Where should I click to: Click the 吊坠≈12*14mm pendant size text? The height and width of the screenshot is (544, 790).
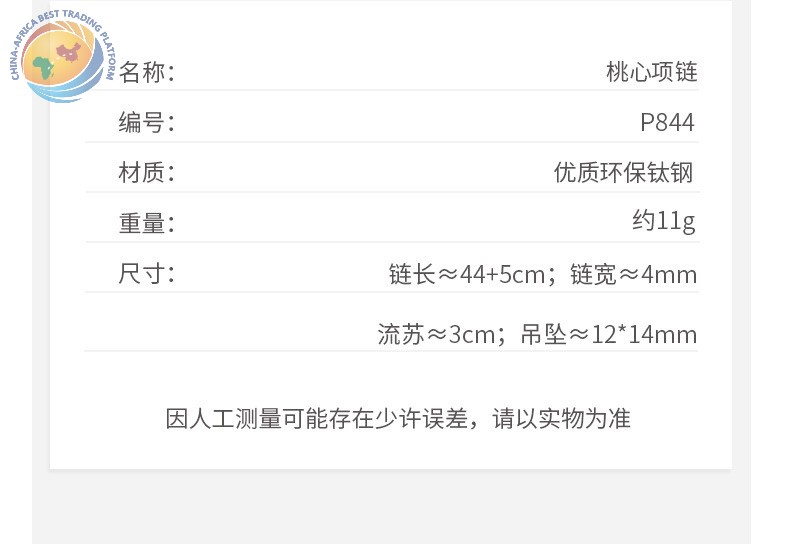pyautogui.click(x=609, y=334)
